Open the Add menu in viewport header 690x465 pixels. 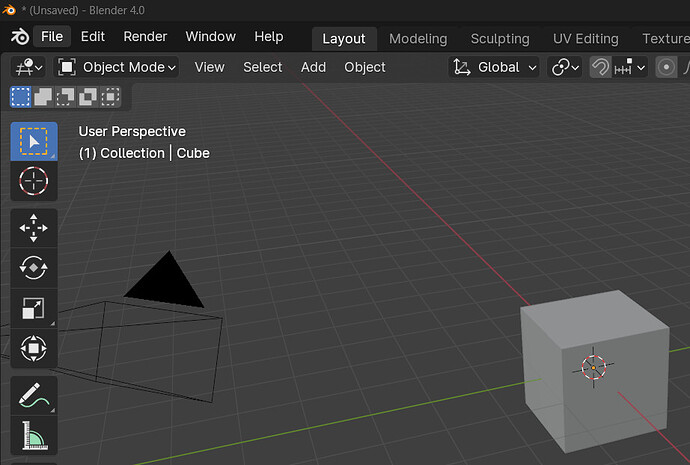click(313, 67)
